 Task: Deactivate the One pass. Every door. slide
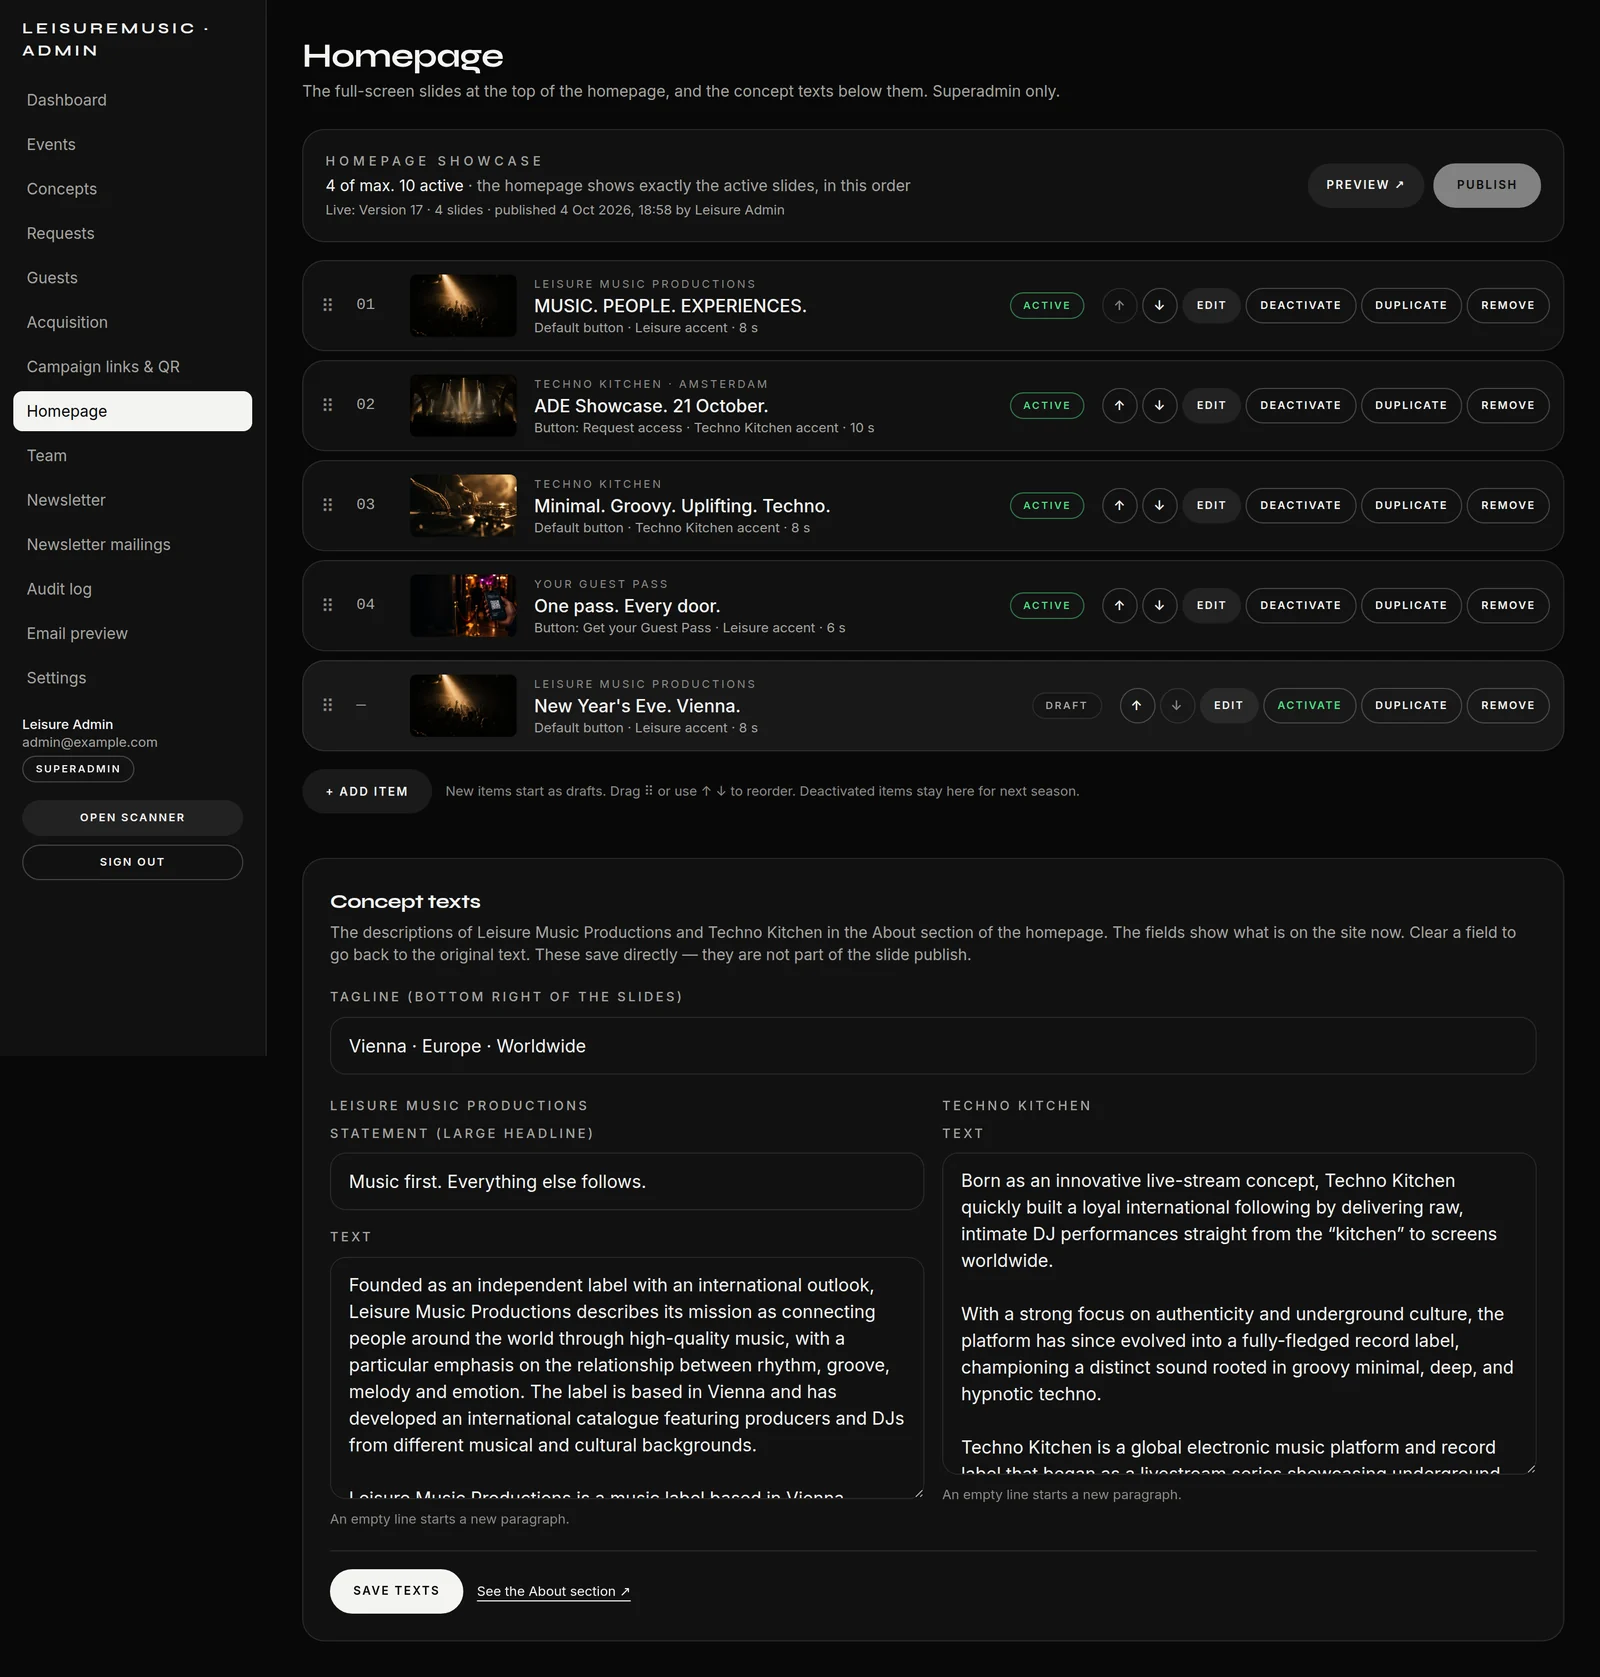(1300, 605)
